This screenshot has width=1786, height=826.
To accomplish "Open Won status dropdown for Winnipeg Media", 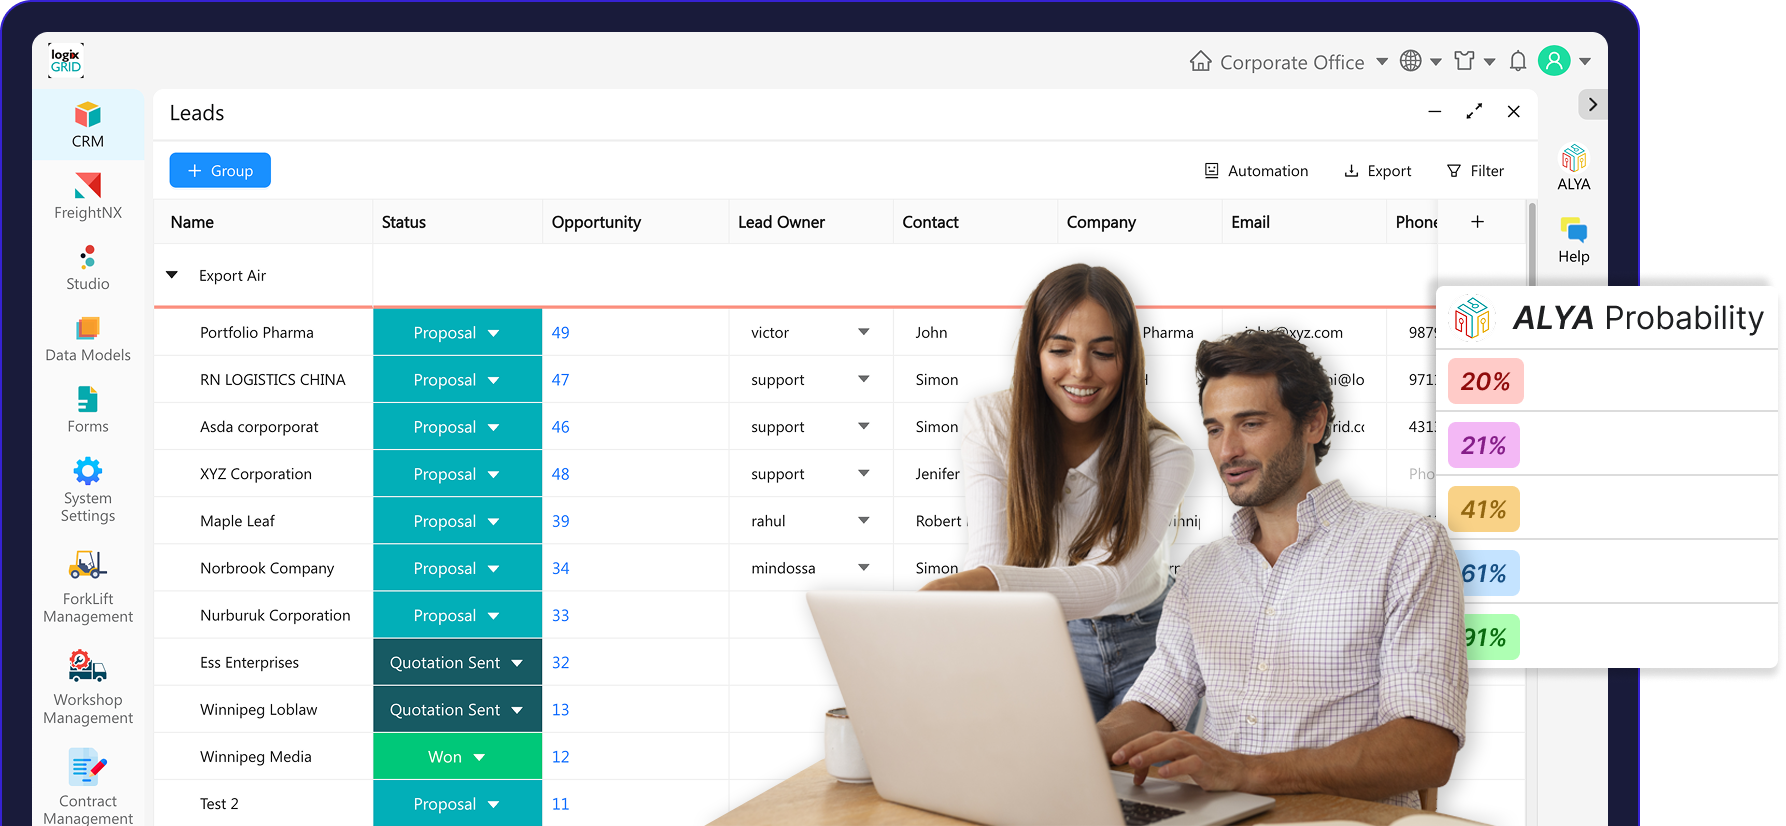I will tap(457, 757).
